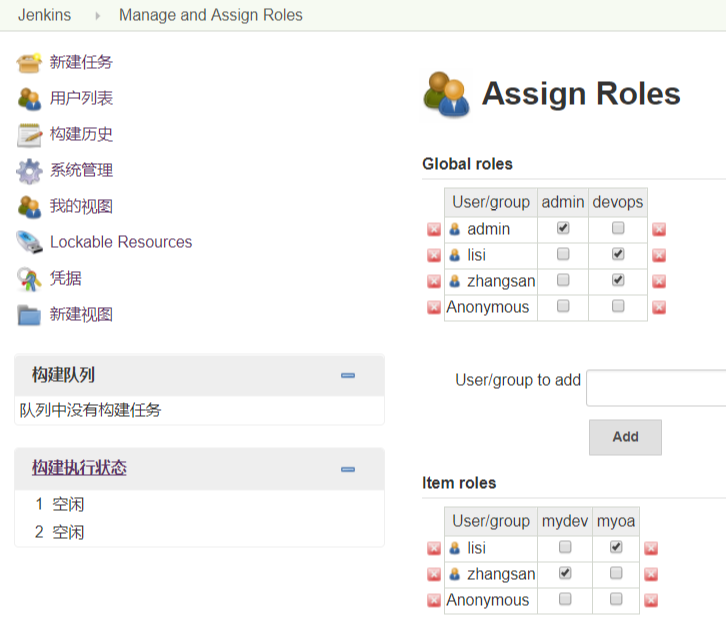Check mydev item role for lisi
726x623 pixels.
(x=565, y=547)
